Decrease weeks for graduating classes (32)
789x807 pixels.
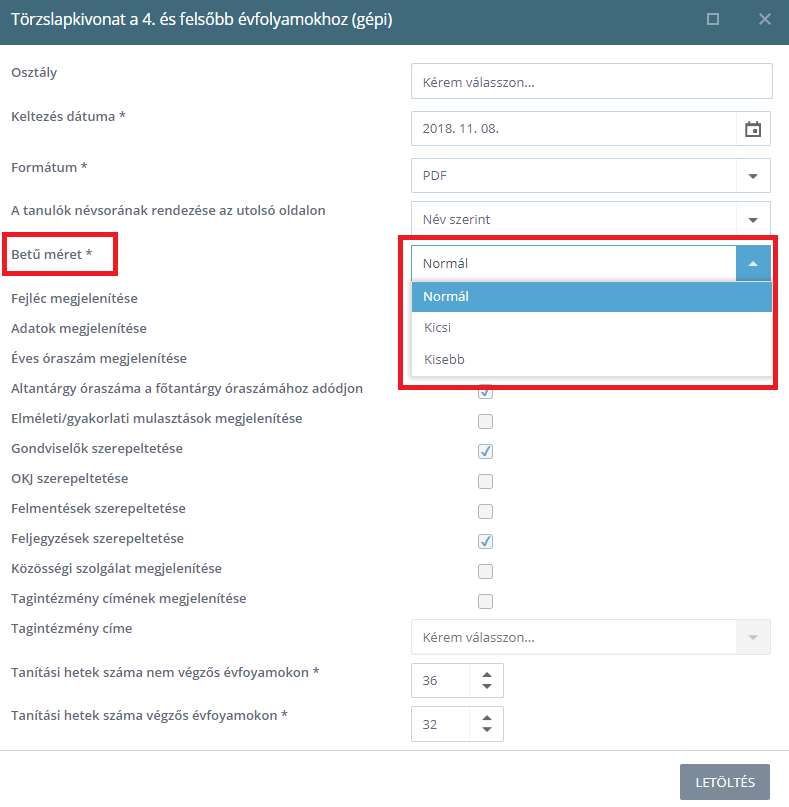coord(487,730)
